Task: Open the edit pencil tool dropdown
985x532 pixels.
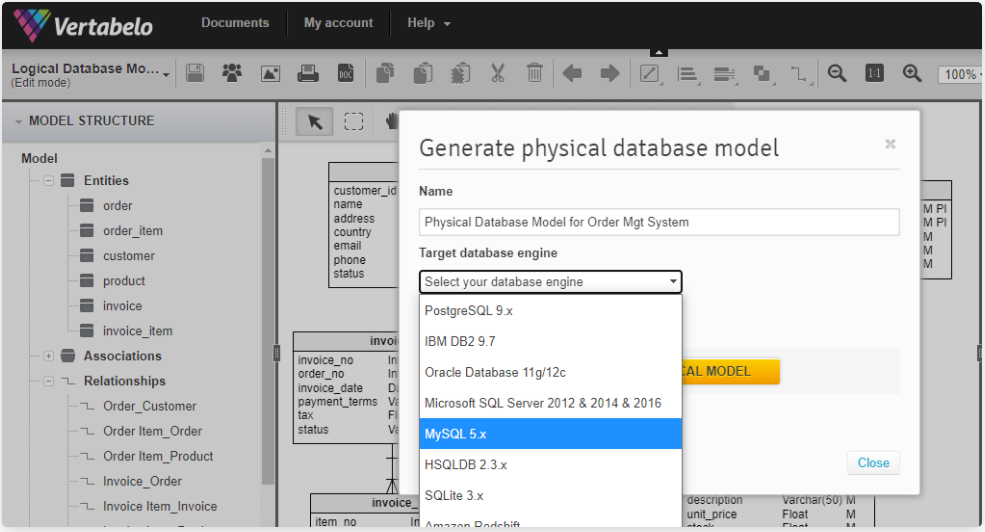Action: [651, 74]
